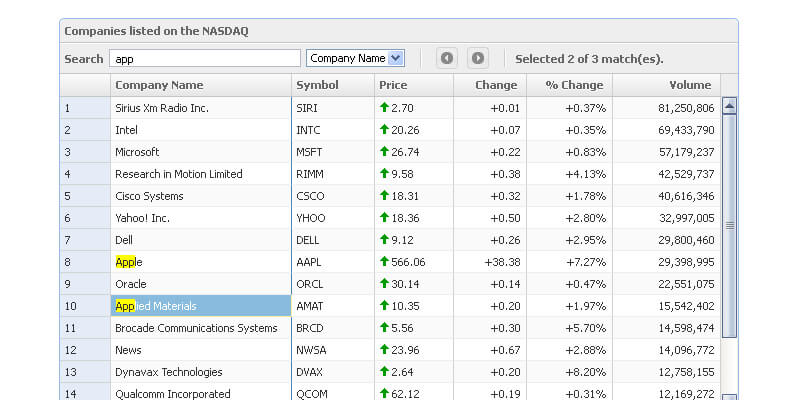Select the Apple company name cell
This screenshot has height=400, width=800.
click(200, 262)
